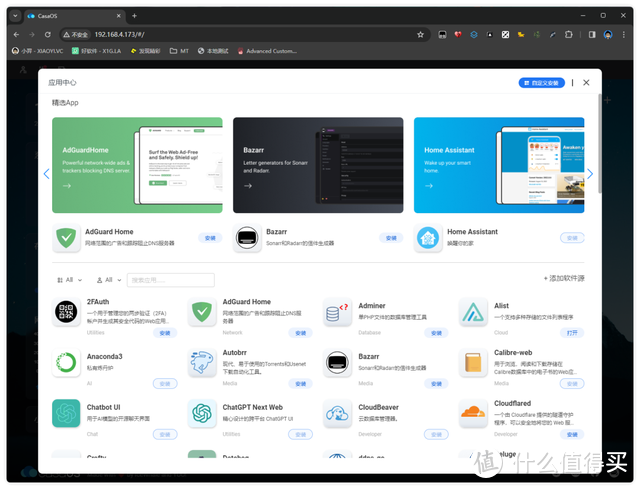Show next featured apps with right arrow
Image resolution: width=640 pixels, height=489 pixels.
coord(590,174)
